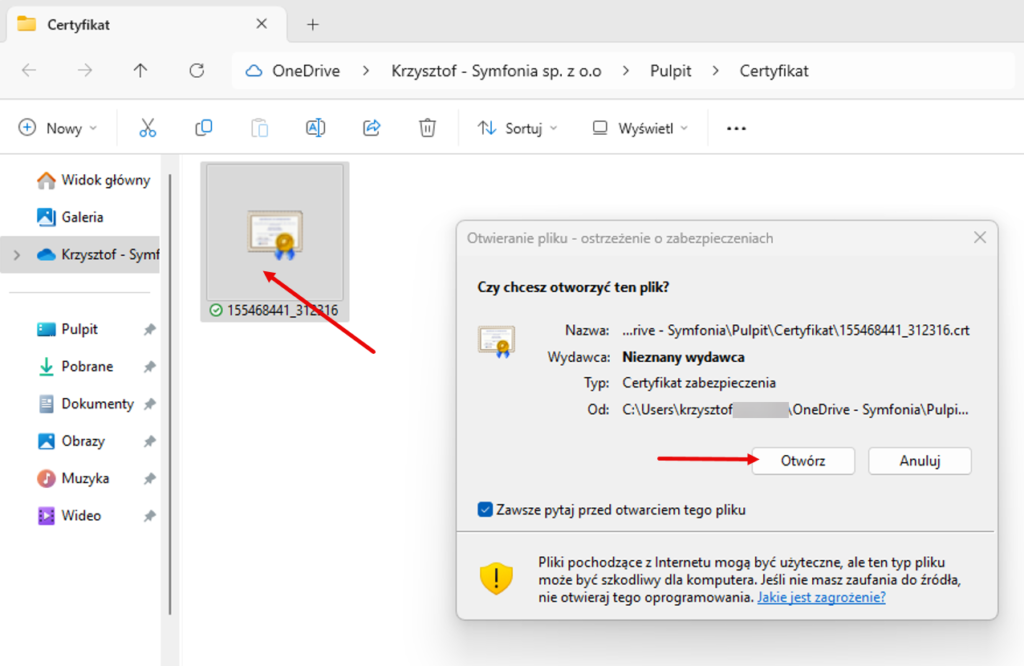This screenshot has width=1024, height=666.
Task: Unpin Pobrane using its pin icon
Action: [150, 366]
